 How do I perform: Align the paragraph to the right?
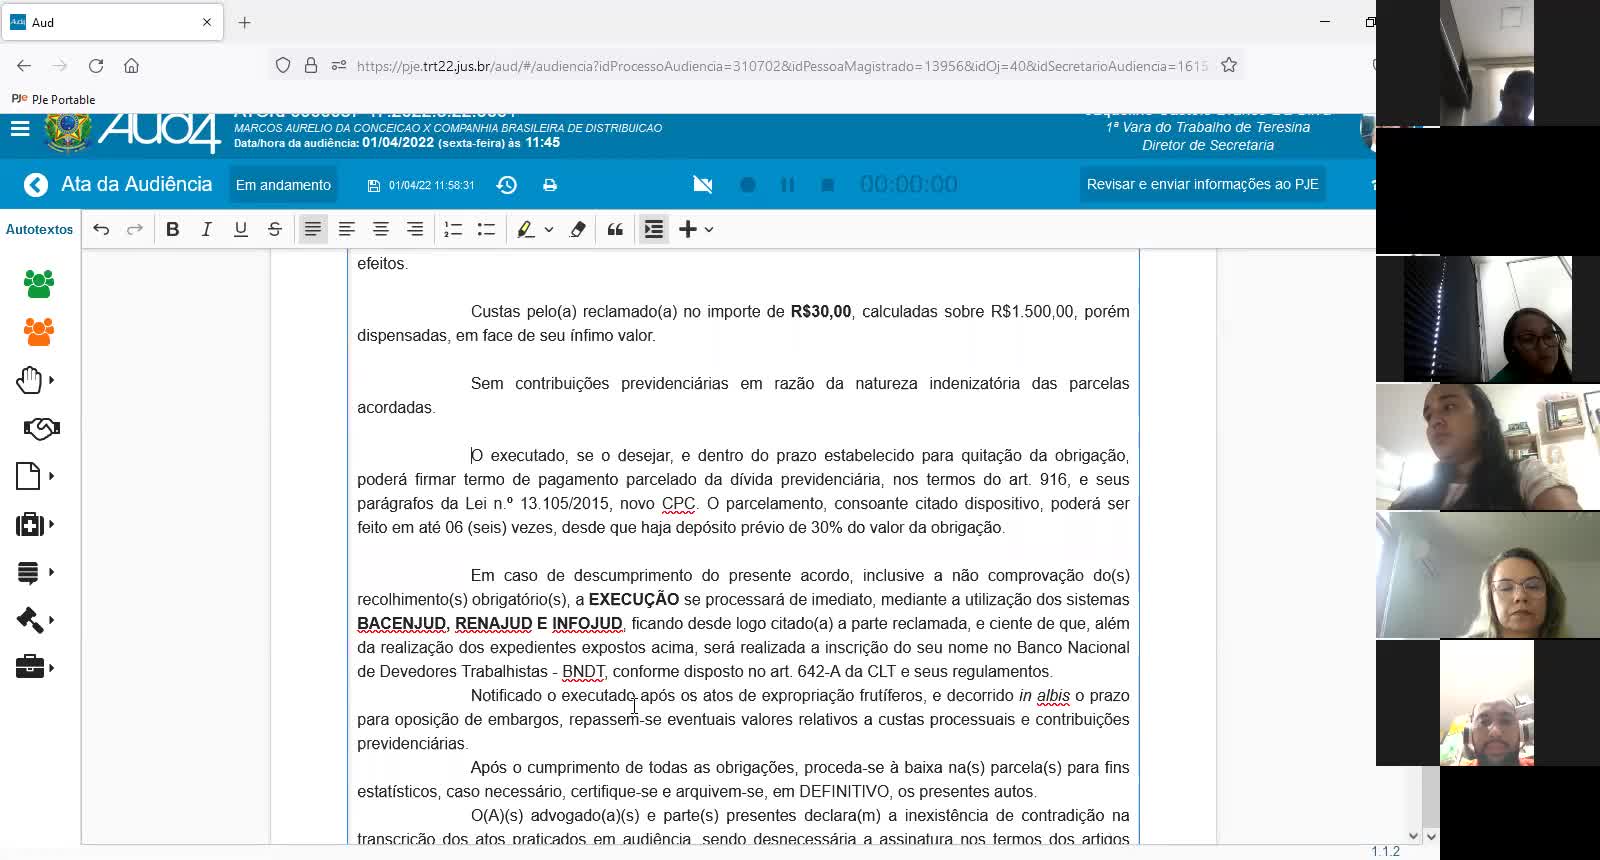pyautogui.click(x=415, y=229)
